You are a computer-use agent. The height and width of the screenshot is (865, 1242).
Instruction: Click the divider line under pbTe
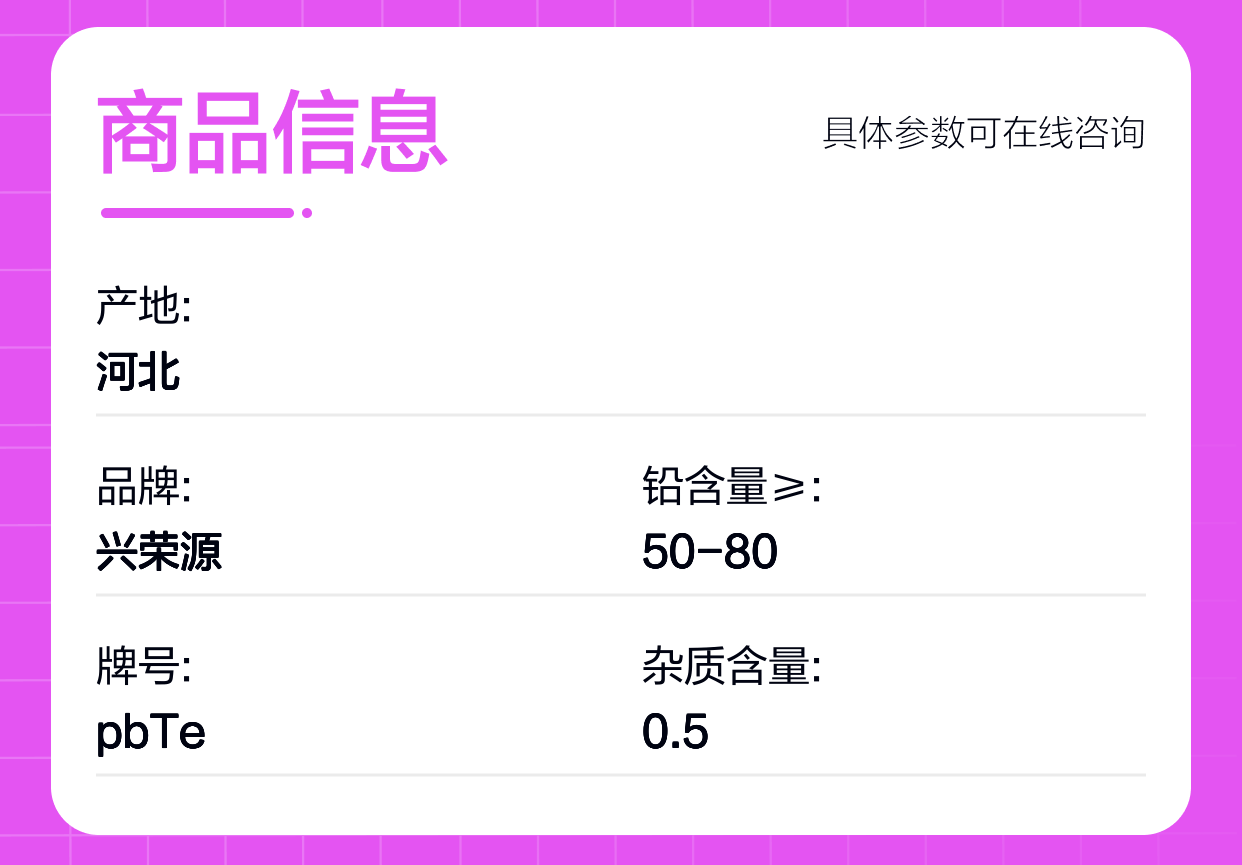620,774
